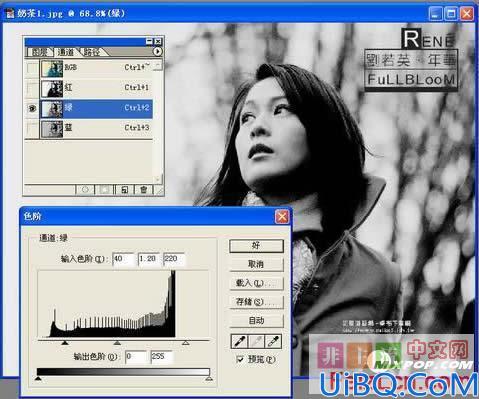Click input levels gamma field 1.20
The image size is (479, 399).
[149, 259]
